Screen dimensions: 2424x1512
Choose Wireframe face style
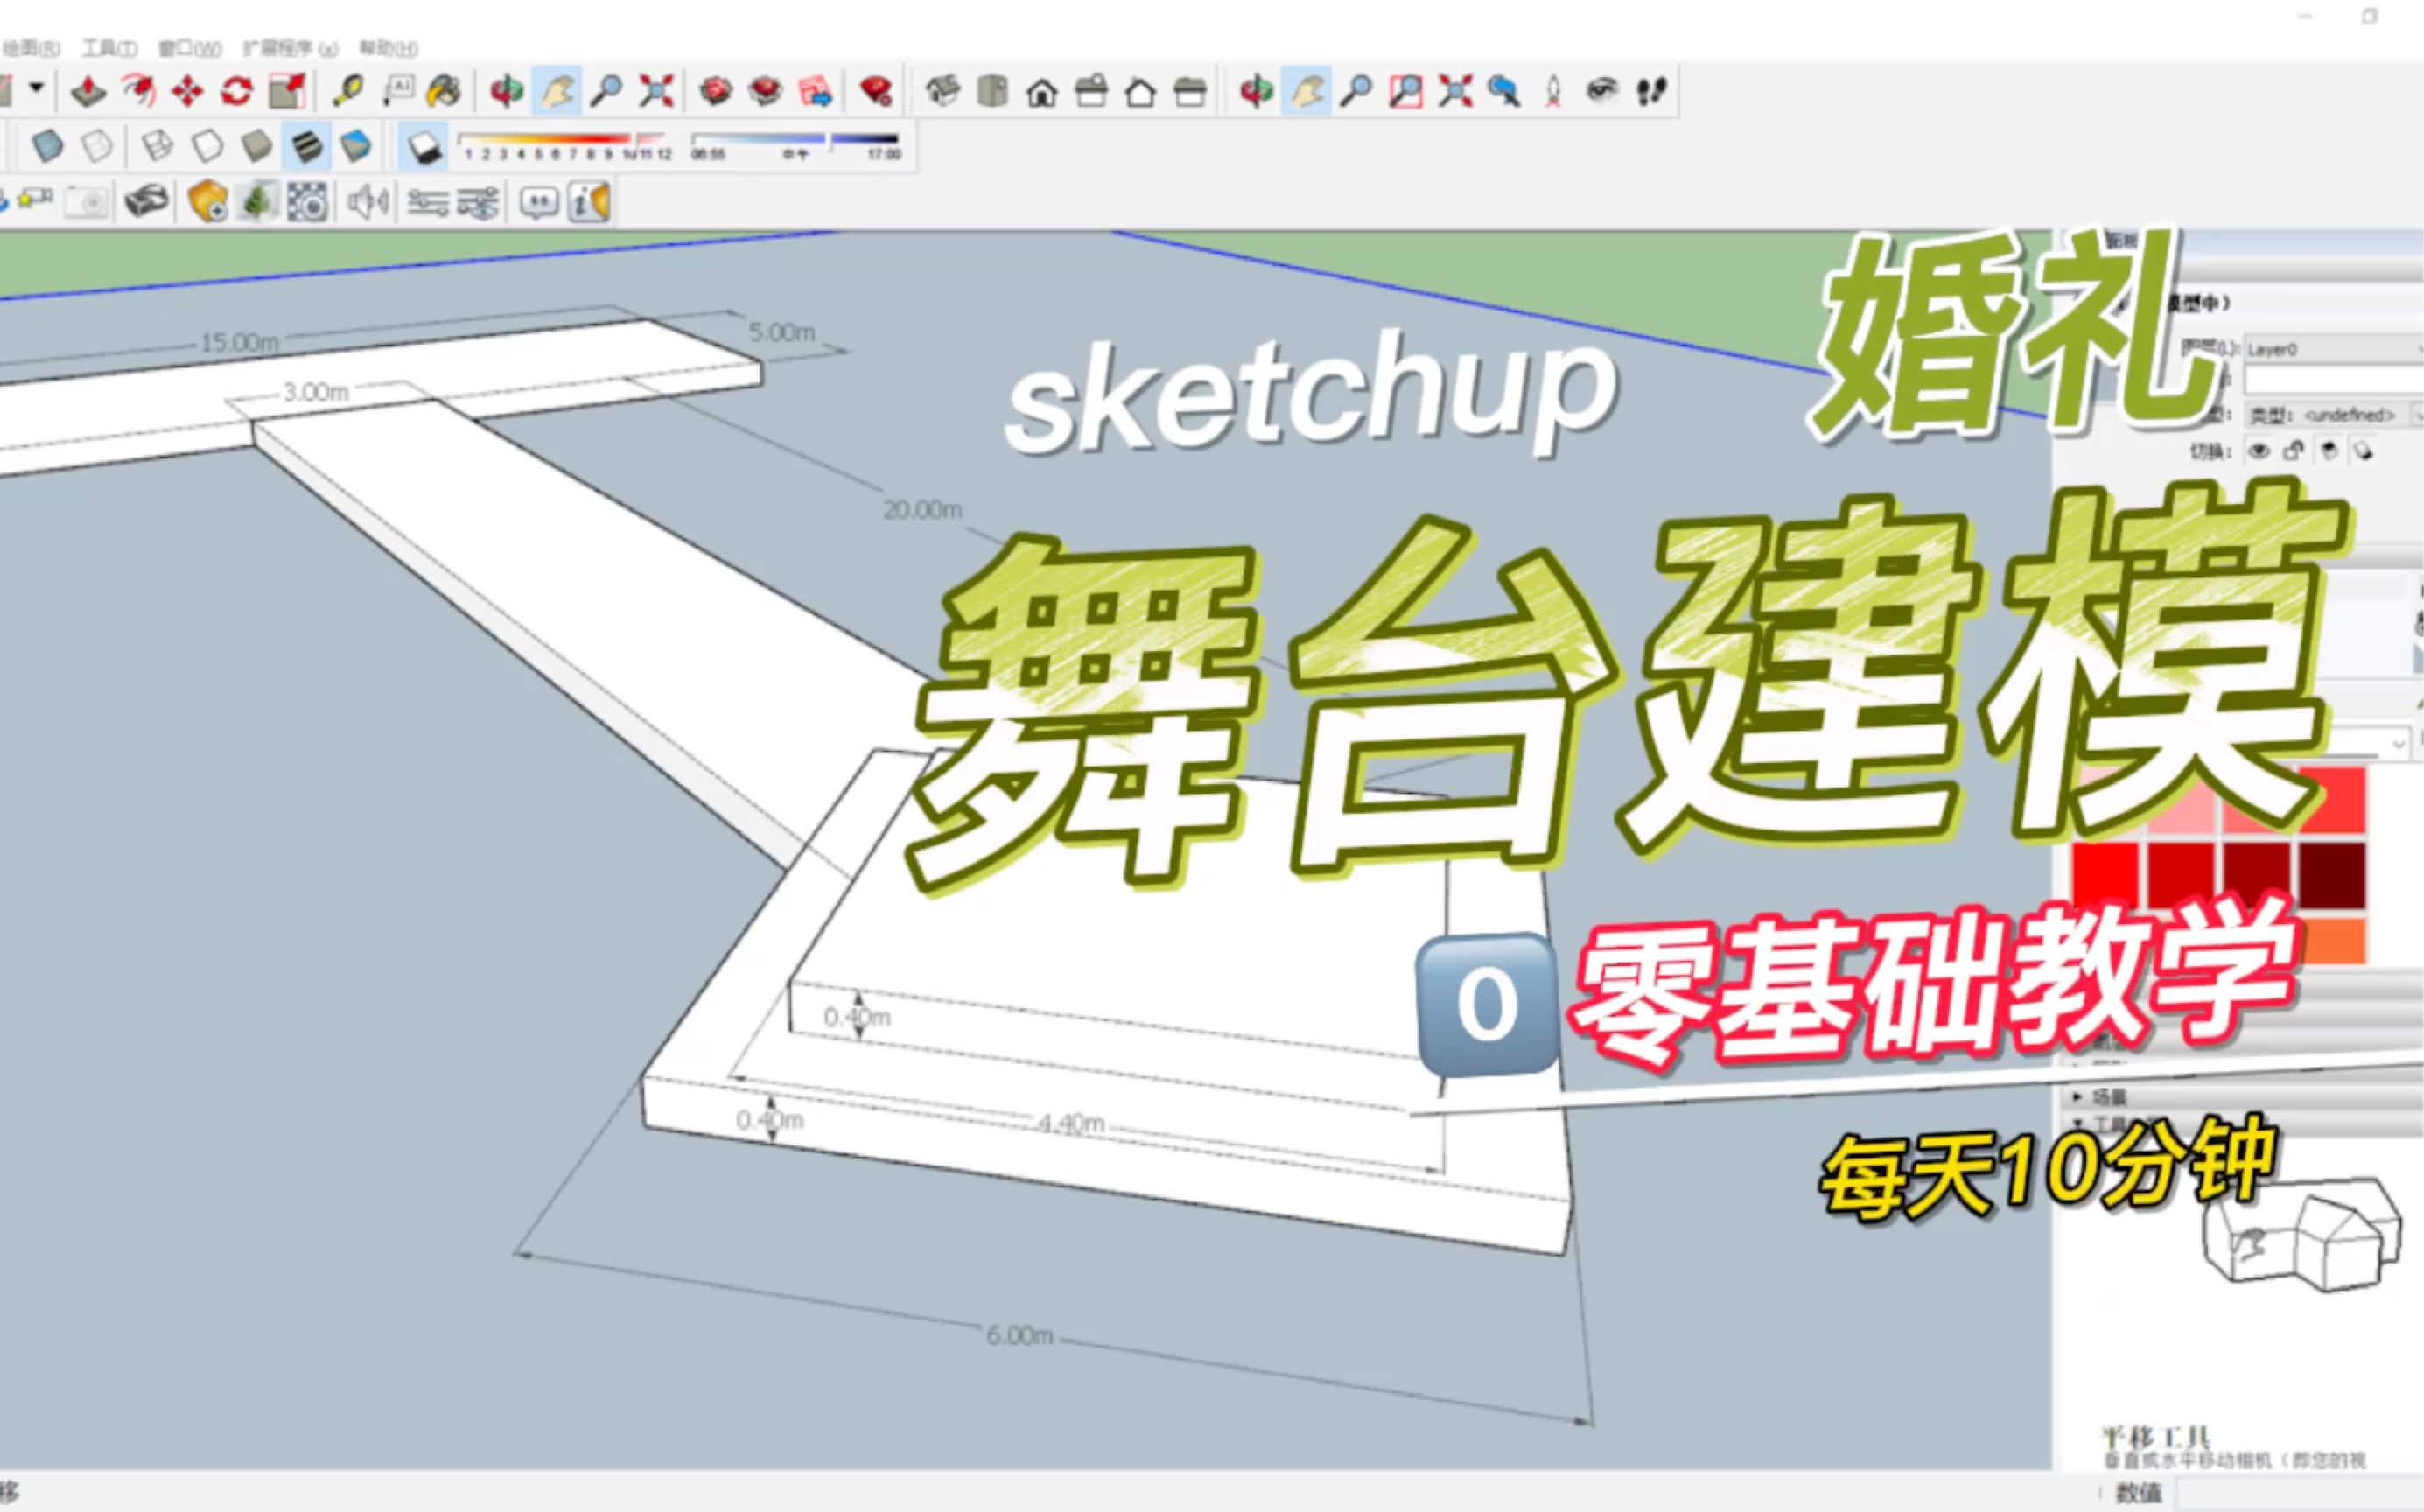point(157,146)
